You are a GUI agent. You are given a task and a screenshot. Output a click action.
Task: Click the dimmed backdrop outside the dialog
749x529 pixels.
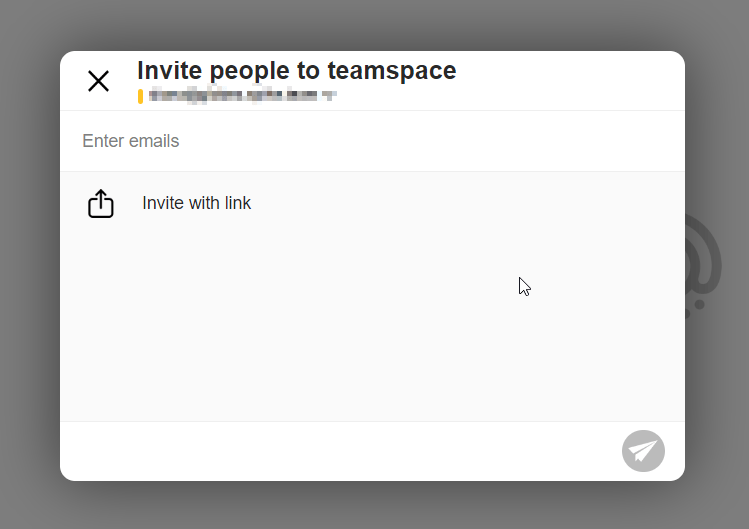click(x=30, y=300)
